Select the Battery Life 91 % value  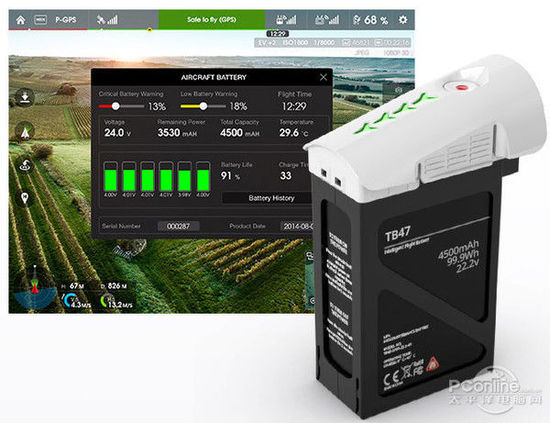point(230,175)
